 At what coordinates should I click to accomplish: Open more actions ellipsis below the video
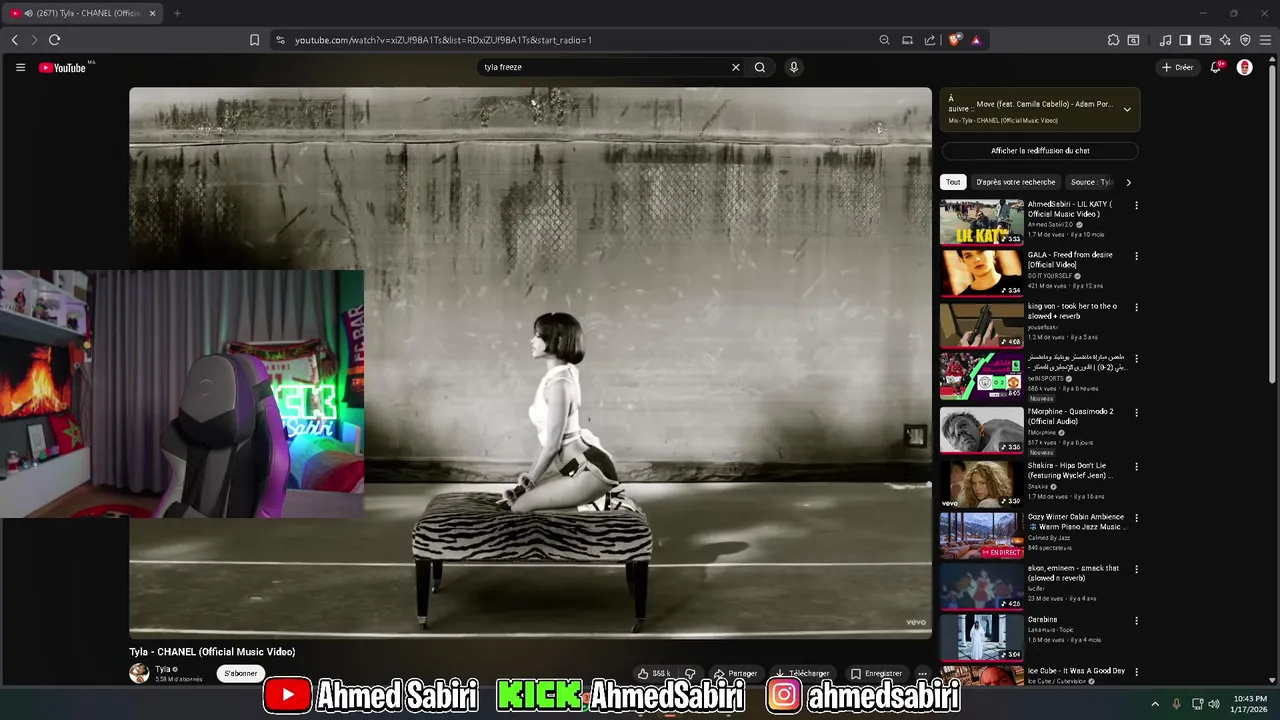click(922, 674)
